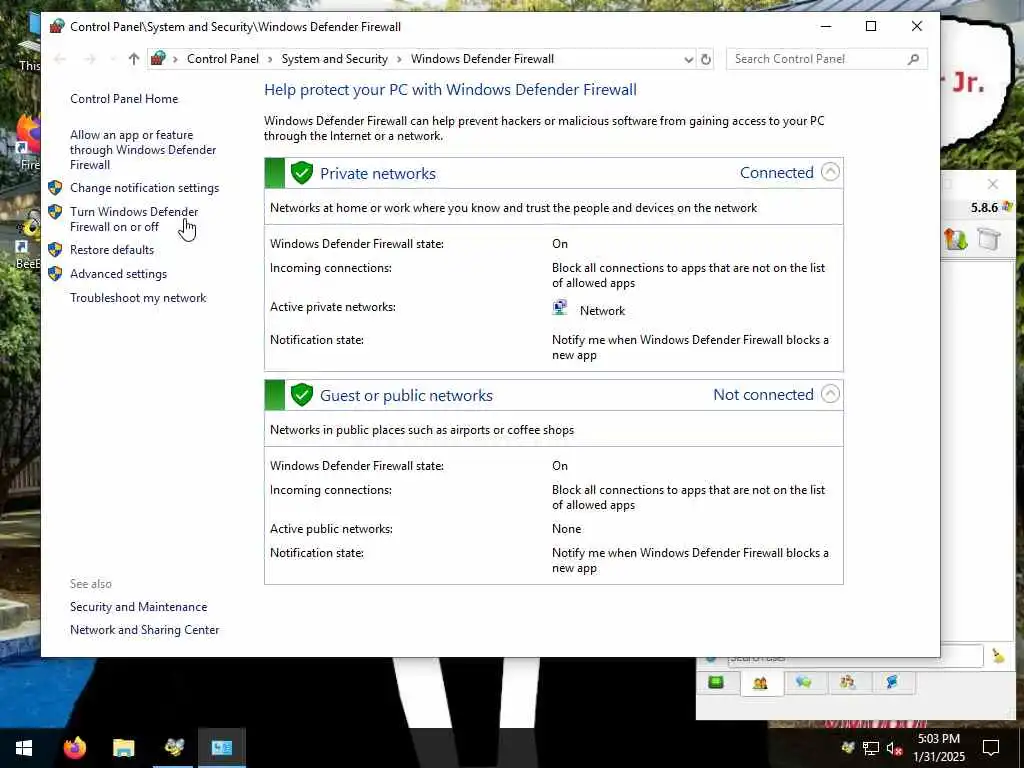
Task: Collapse the Guest or public networks section
Action: point(830,394)
